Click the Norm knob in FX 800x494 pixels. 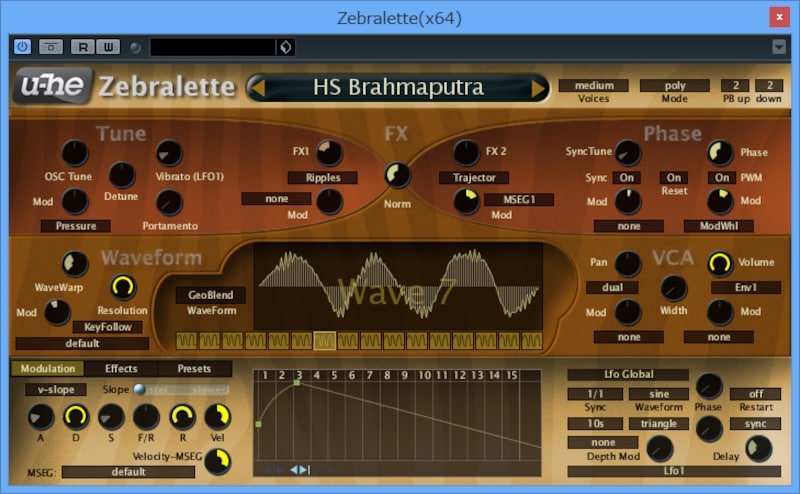tap(398, 175)
